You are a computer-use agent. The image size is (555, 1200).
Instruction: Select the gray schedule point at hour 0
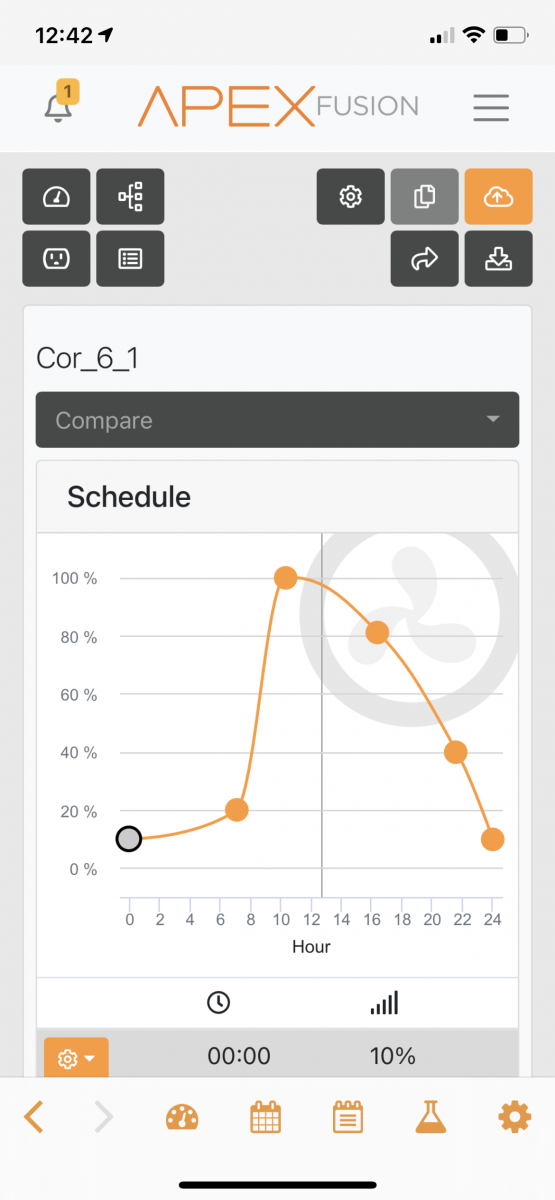(x=129, y=838)
